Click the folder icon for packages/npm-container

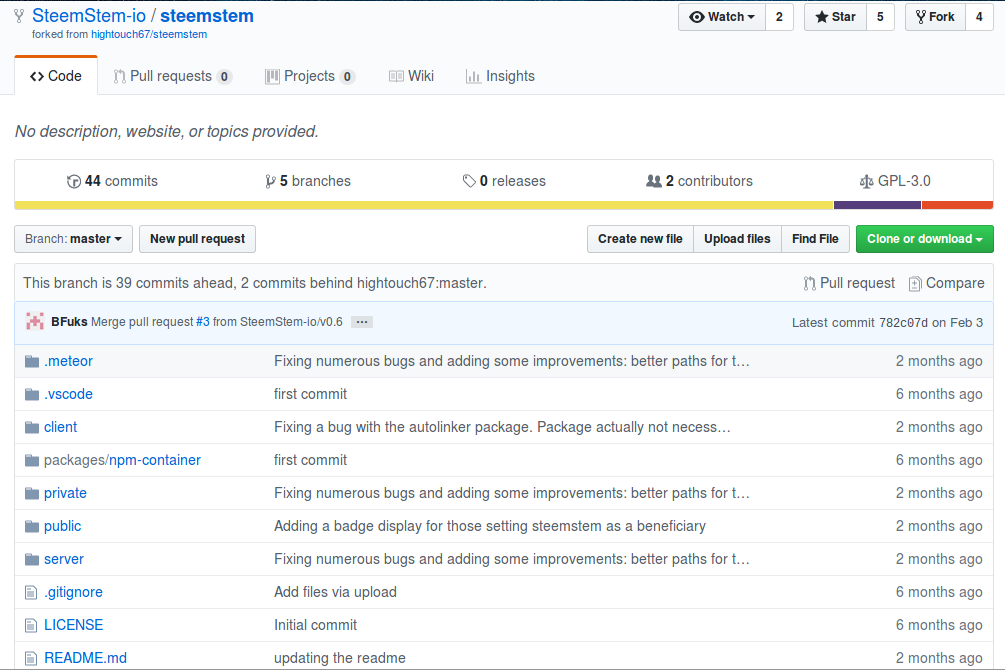pos(32,460)
